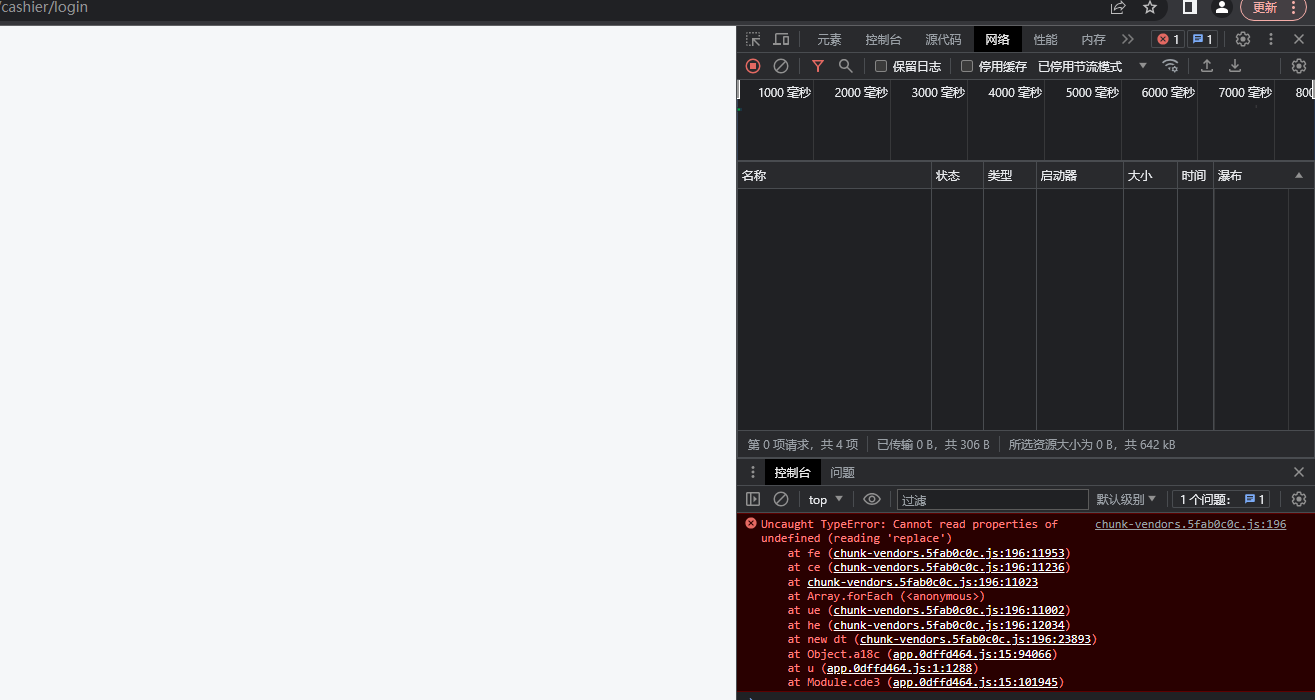Expand more DevTools tabs chevron
Image resolution: width=1315 pixels, height=700 pixels.
tap(1128, 39)
